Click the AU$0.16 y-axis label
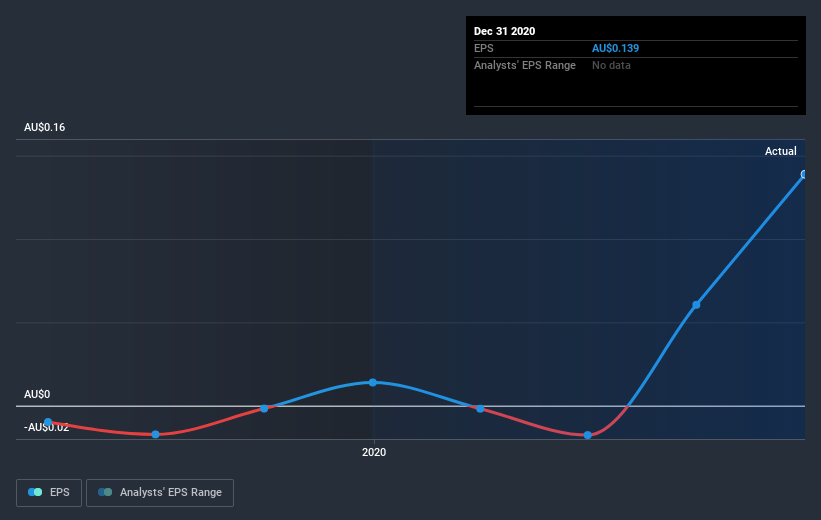 [x=45, y=127]
